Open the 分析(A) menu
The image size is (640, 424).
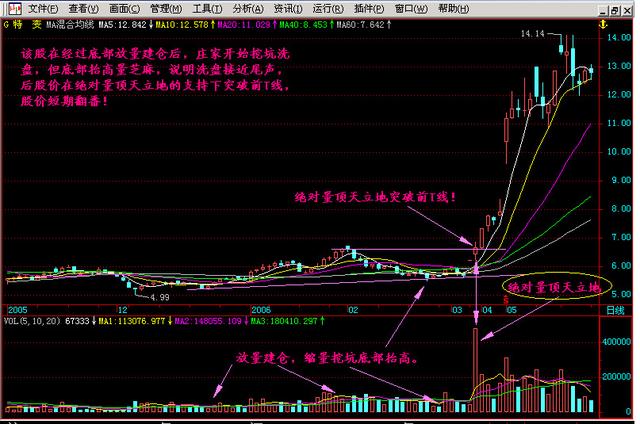click(248, 9)
